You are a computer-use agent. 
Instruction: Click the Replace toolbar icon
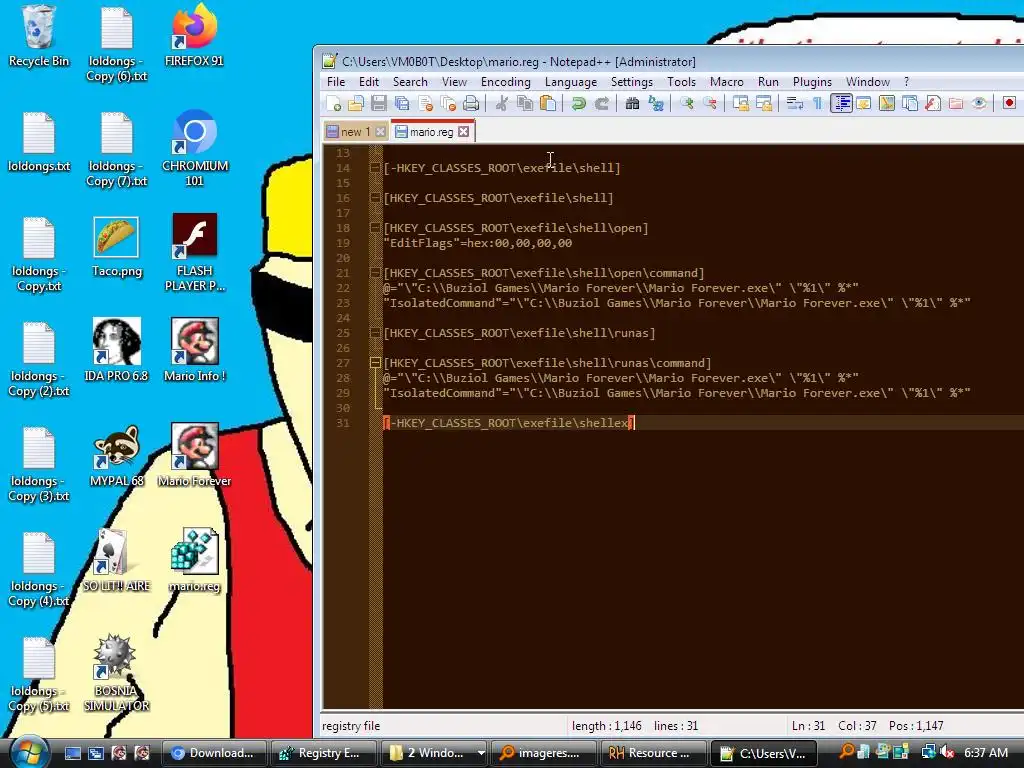point(656,103)
